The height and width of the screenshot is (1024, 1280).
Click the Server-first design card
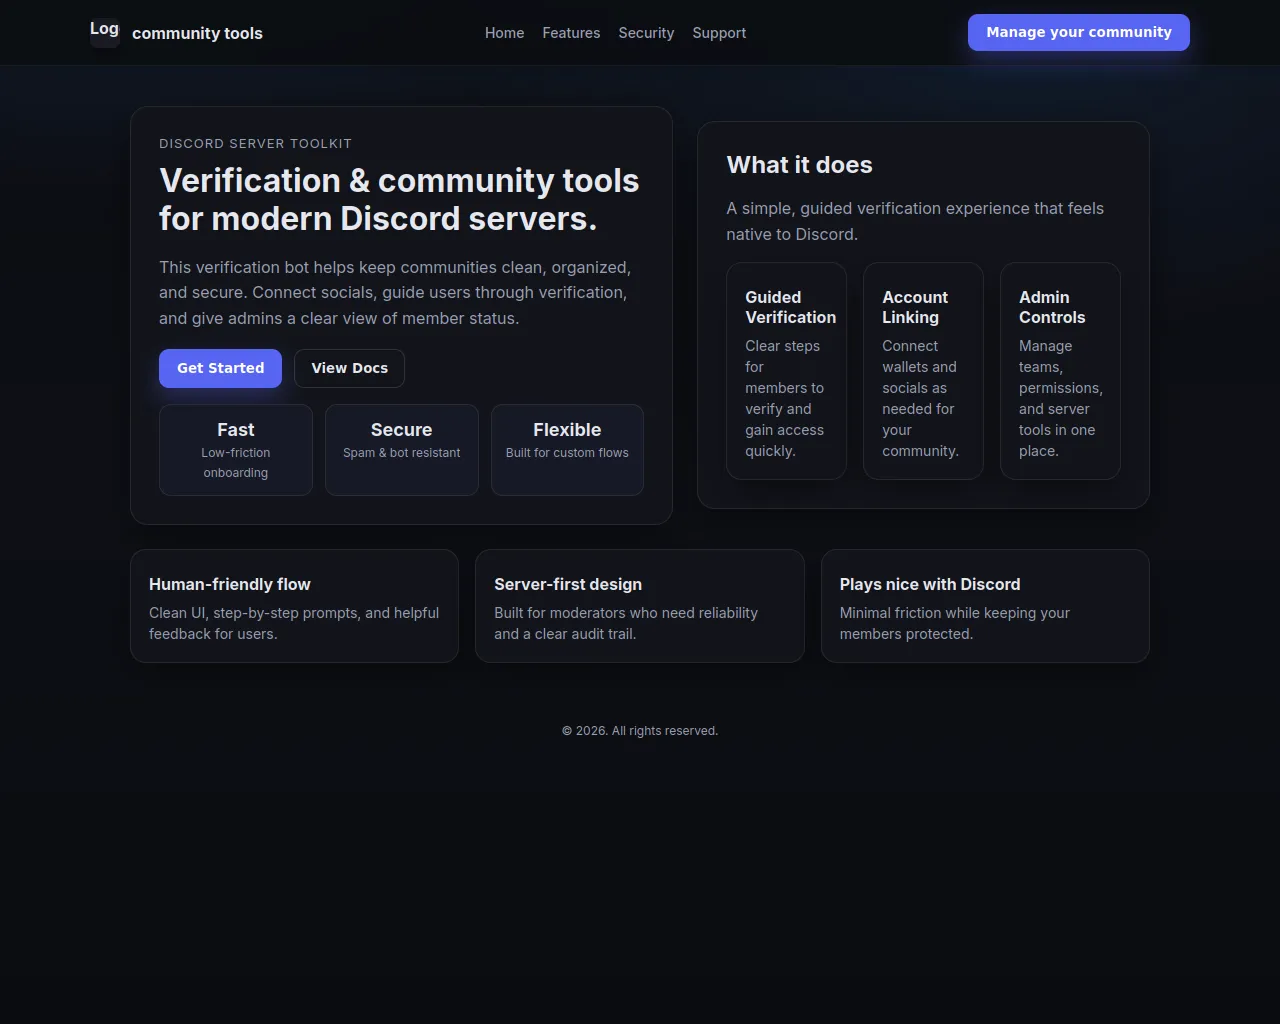pyautogui.click(x=640, y=606)
